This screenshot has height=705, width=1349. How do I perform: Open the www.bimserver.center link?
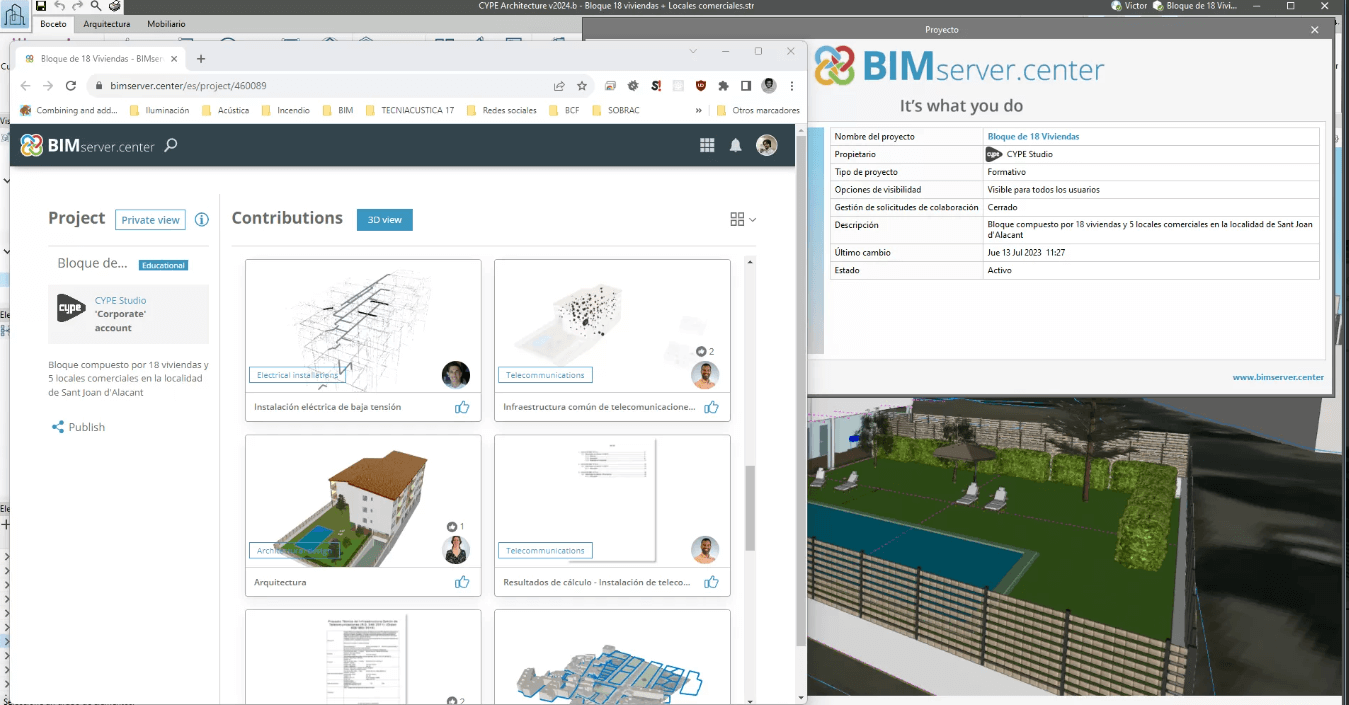[x=1277, y=377]
